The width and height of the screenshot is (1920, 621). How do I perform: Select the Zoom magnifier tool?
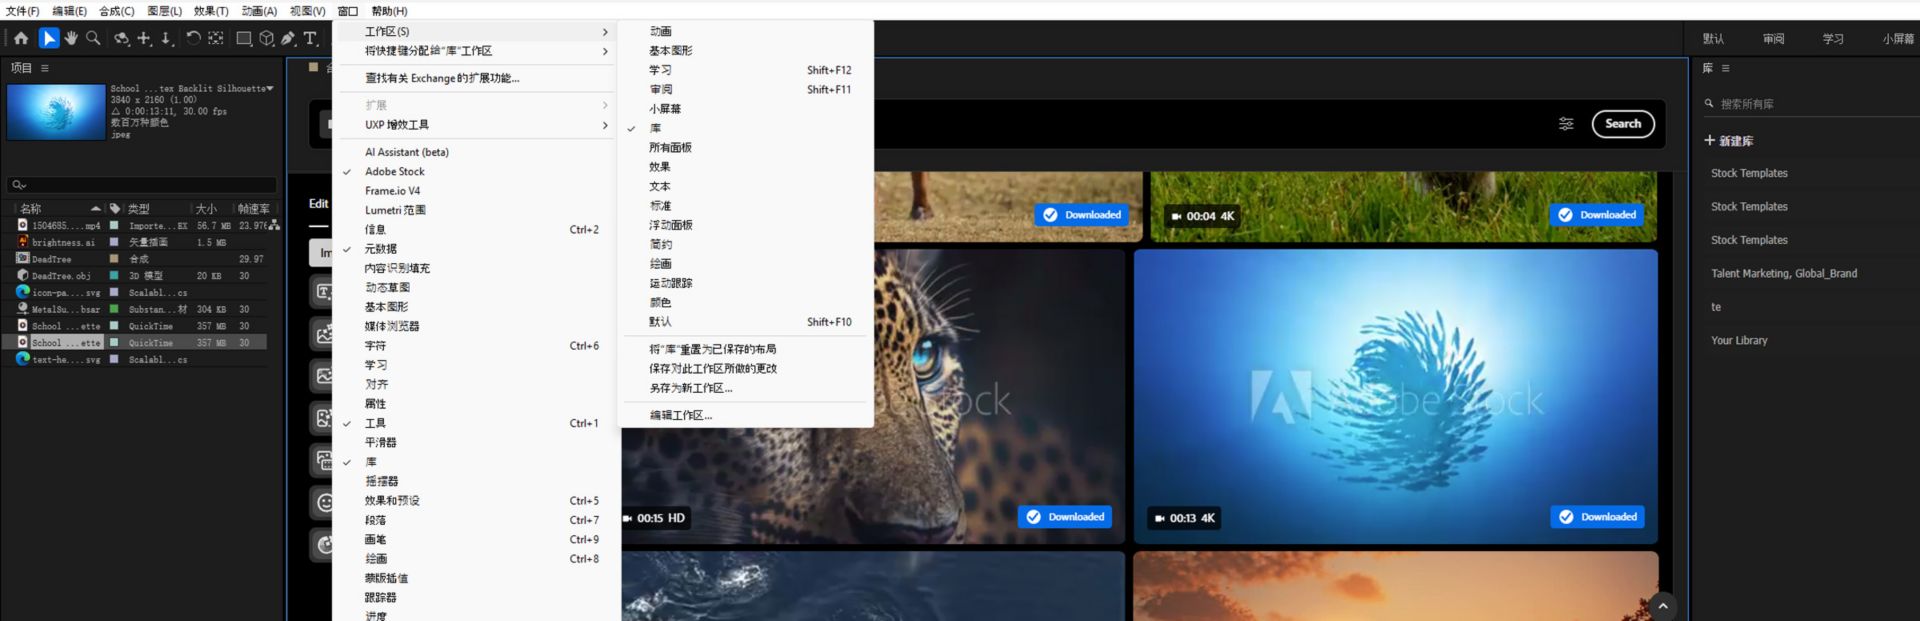pyautogui.click(x=93, y=38)
